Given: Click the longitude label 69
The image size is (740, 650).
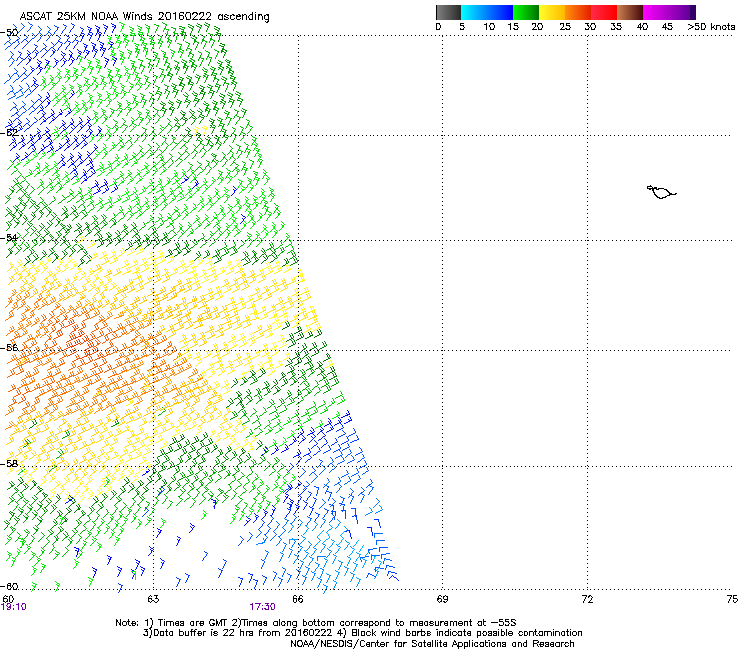Looking at the screenshot, I should (x=442, y=599).
